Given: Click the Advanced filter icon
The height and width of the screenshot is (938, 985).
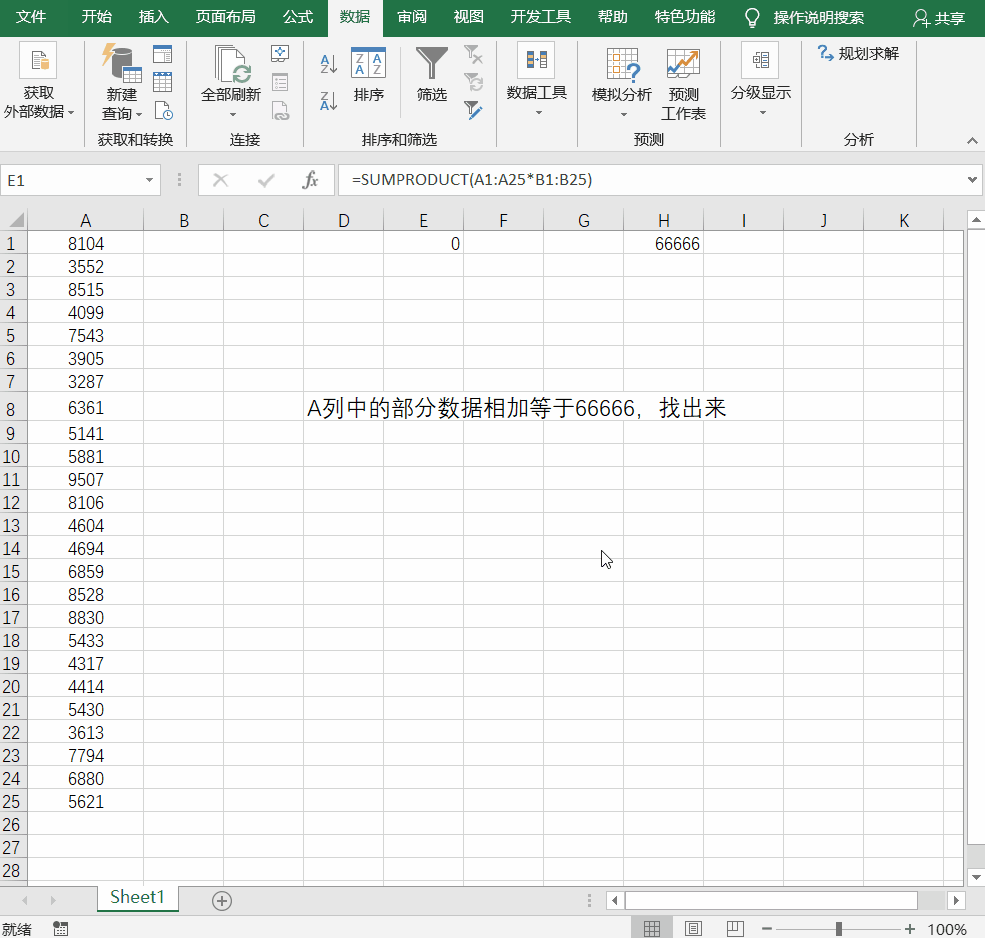Looking at the screenshot, I should (x=473, y=111).
